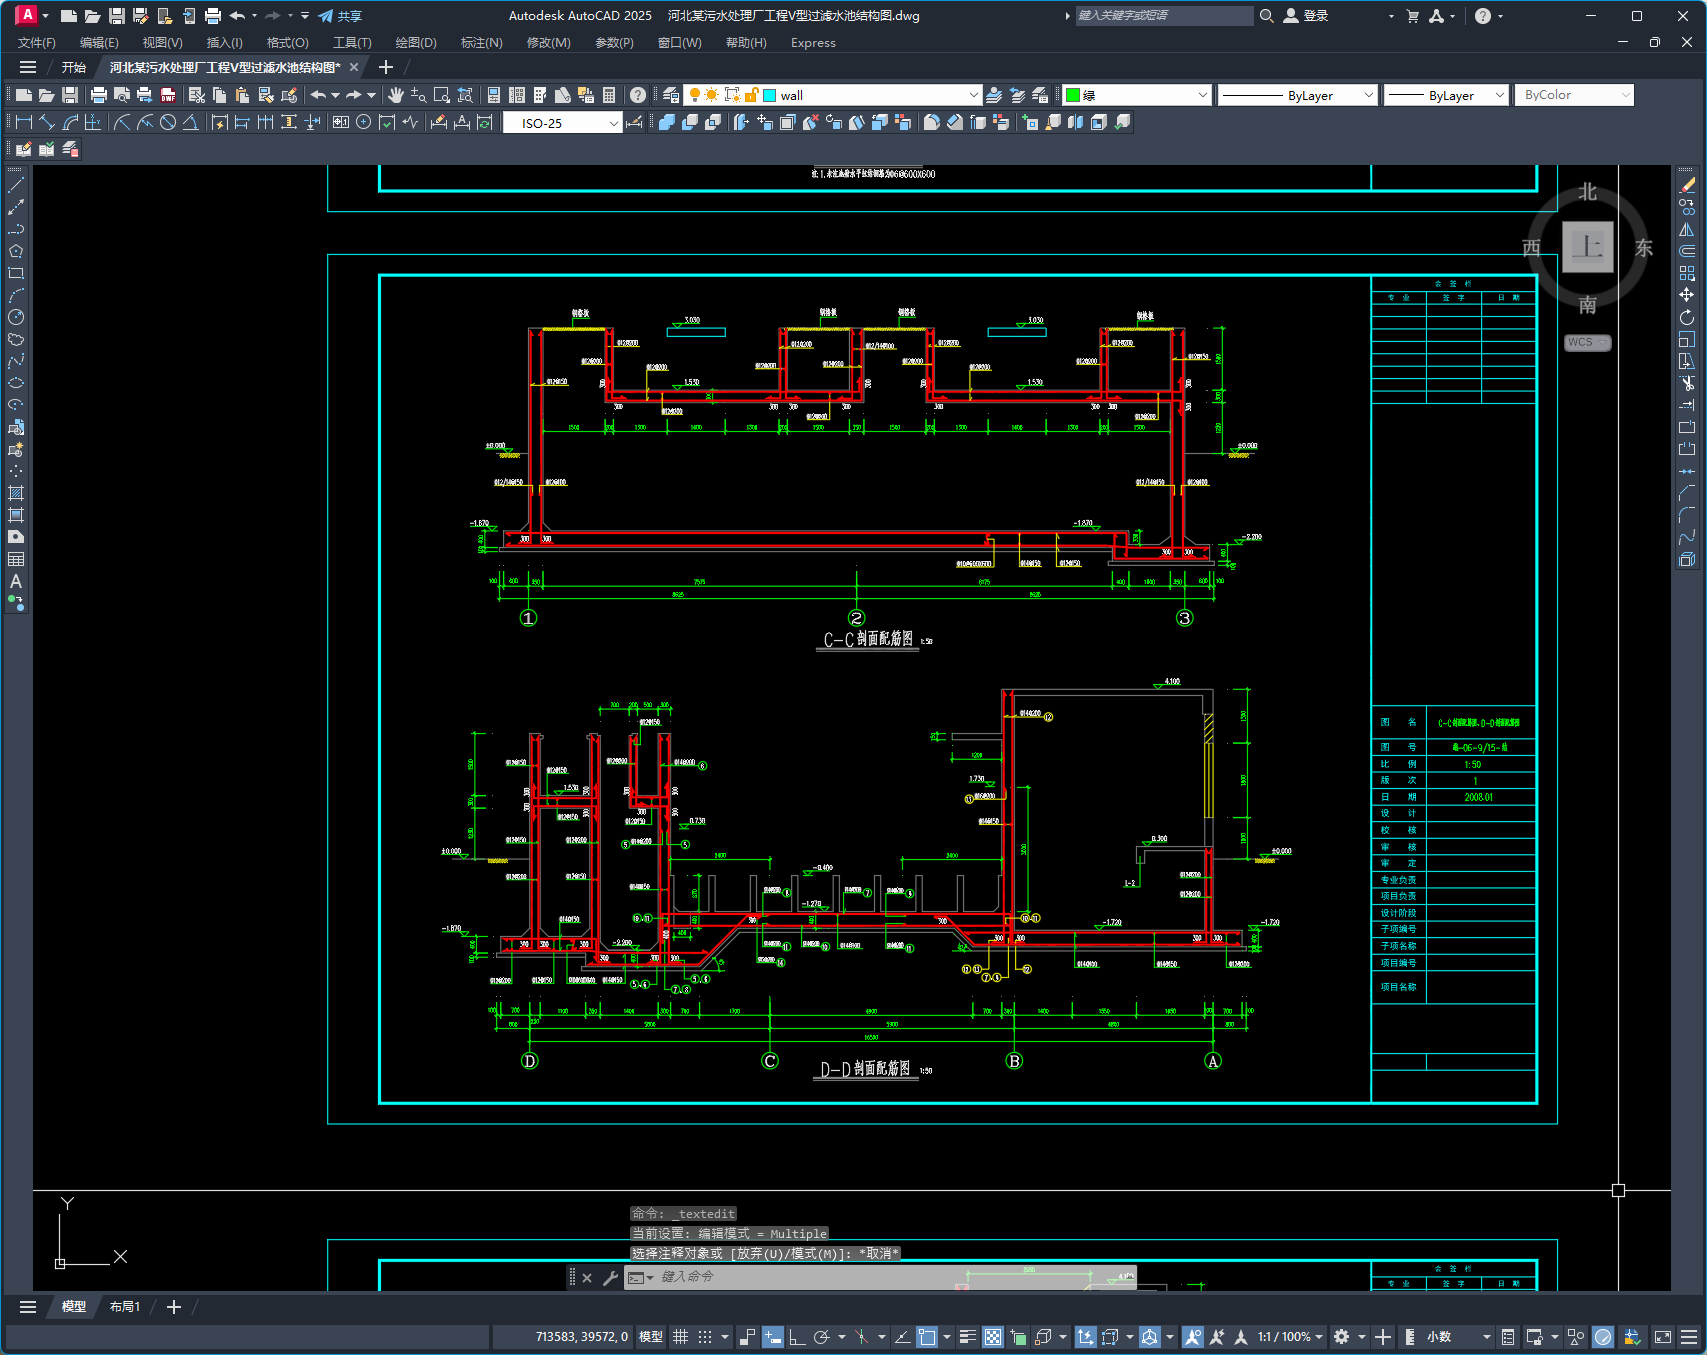The image size is (1707, 1355).
Task: Open the green color control swatch
Action: click(x=1136, y=95)
